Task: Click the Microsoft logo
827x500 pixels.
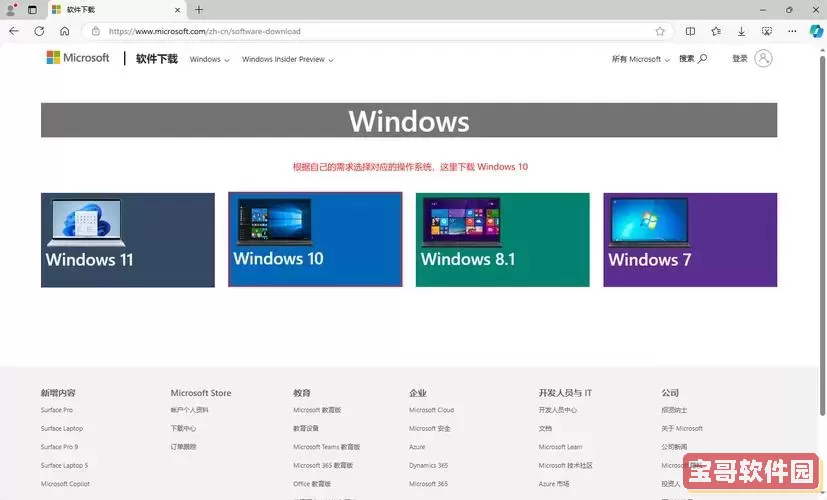Action: (x=78, y=57)
